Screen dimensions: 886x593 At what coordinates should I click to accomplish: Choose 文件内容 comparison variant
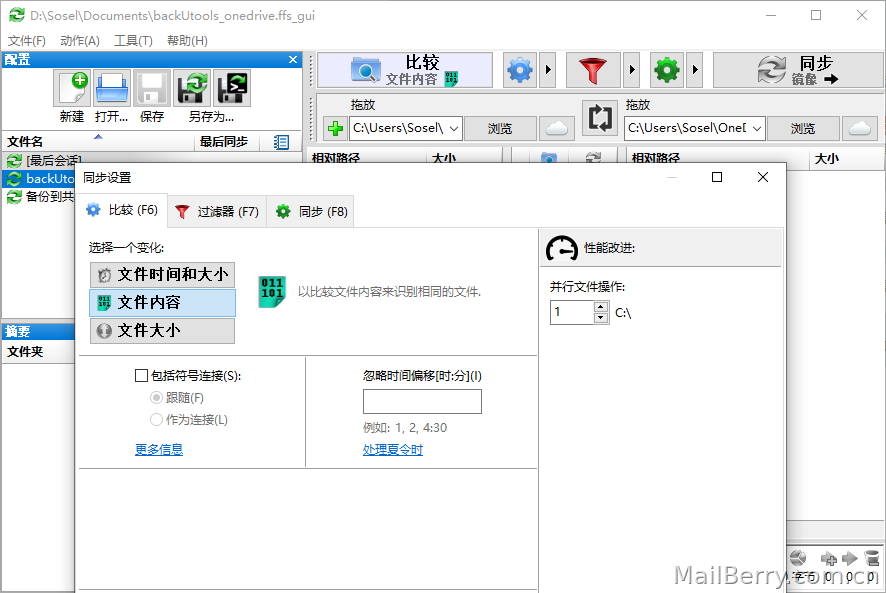point(162,302)
